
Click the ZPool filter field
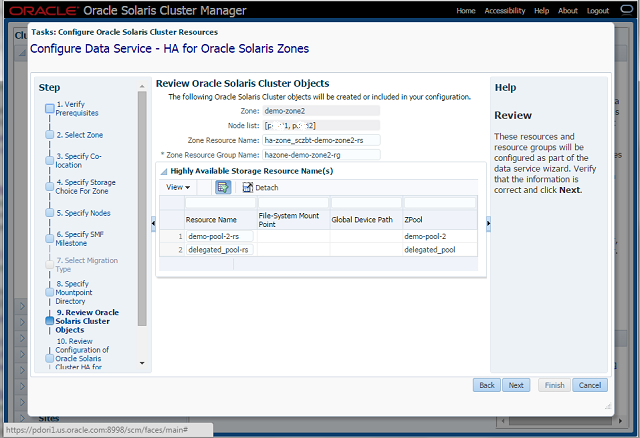click(440, 202)
